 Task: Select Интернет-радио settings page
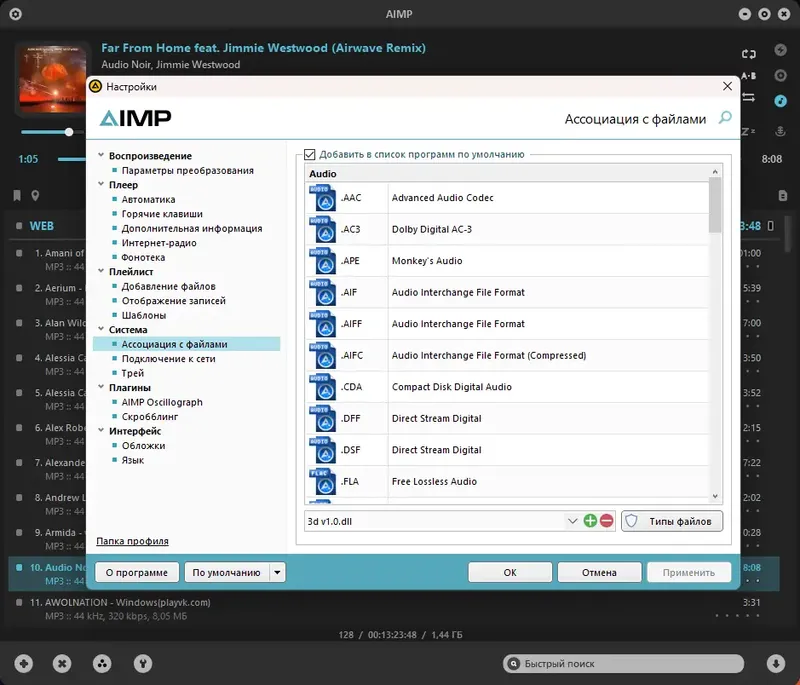[159, 243]
